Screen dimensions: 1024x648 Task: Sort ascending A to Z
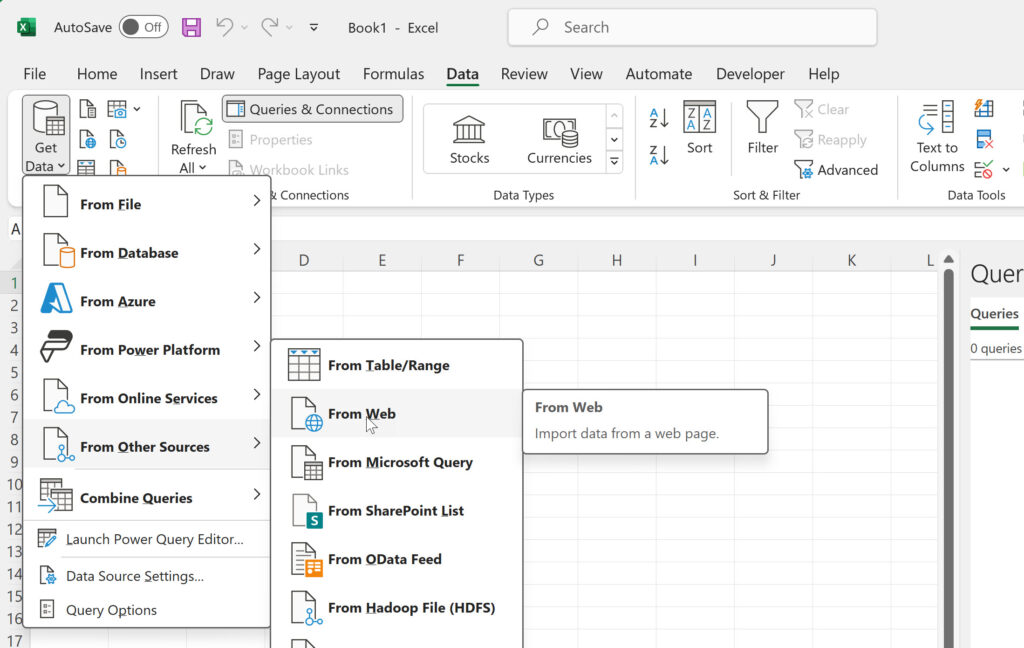659,118
